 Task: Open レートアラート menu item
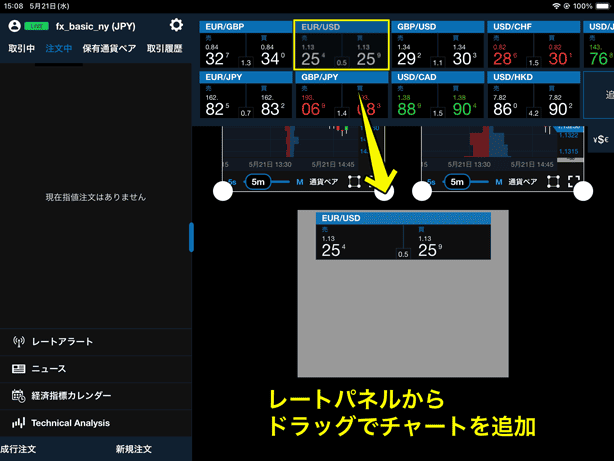coord(96,342)
